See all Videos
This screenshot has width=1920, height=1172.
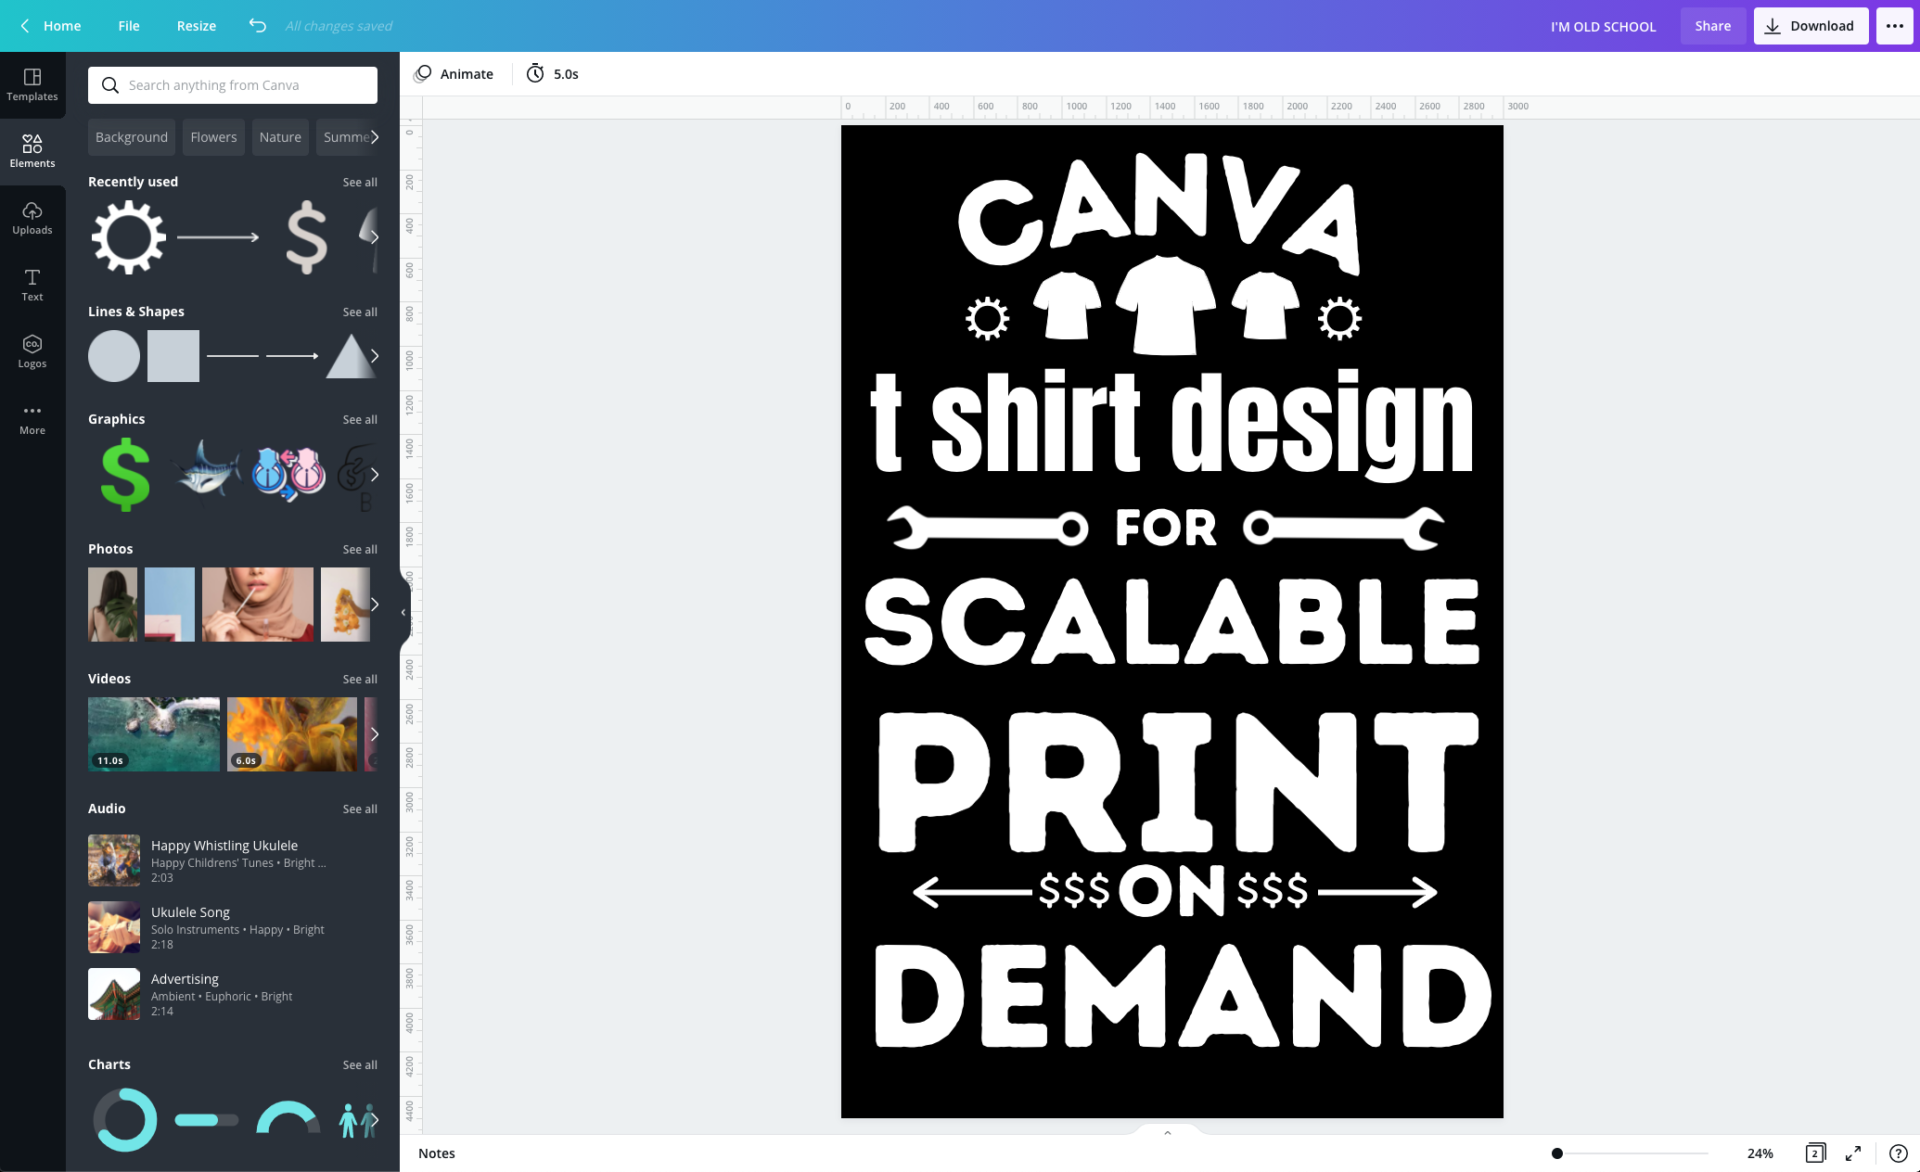pyautogui.click(x=360, y=679)
